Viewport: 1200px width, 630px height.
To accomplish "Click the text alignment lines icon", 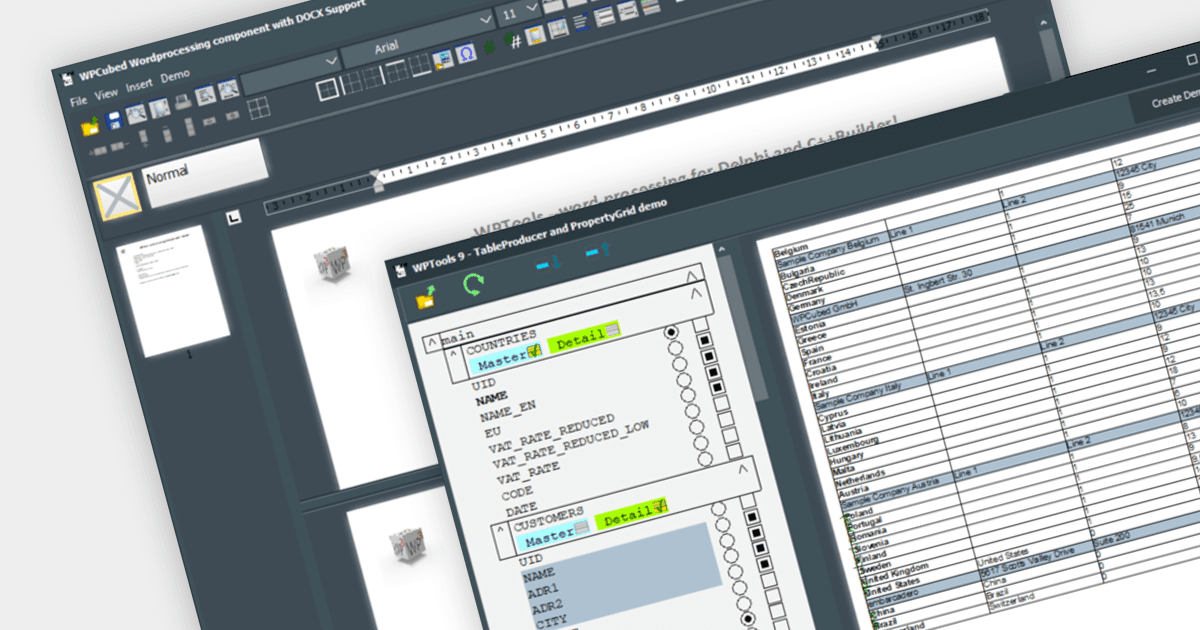I will (582, 23).
